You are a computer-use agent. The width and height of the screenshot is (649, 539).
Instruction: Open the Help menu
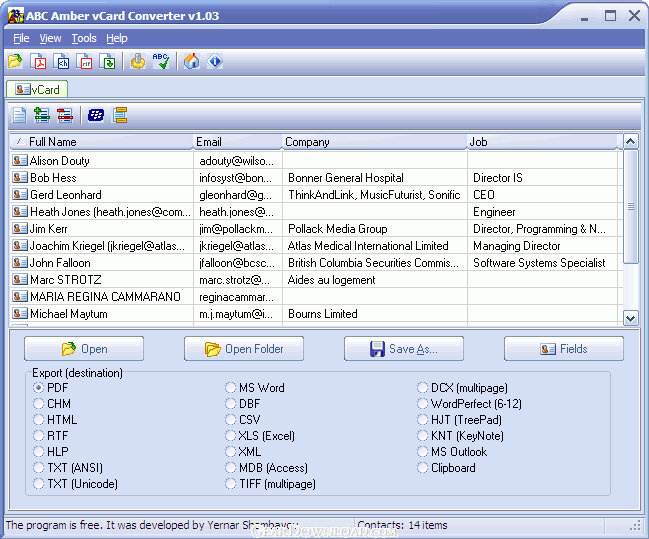click(x=117, y=38)
